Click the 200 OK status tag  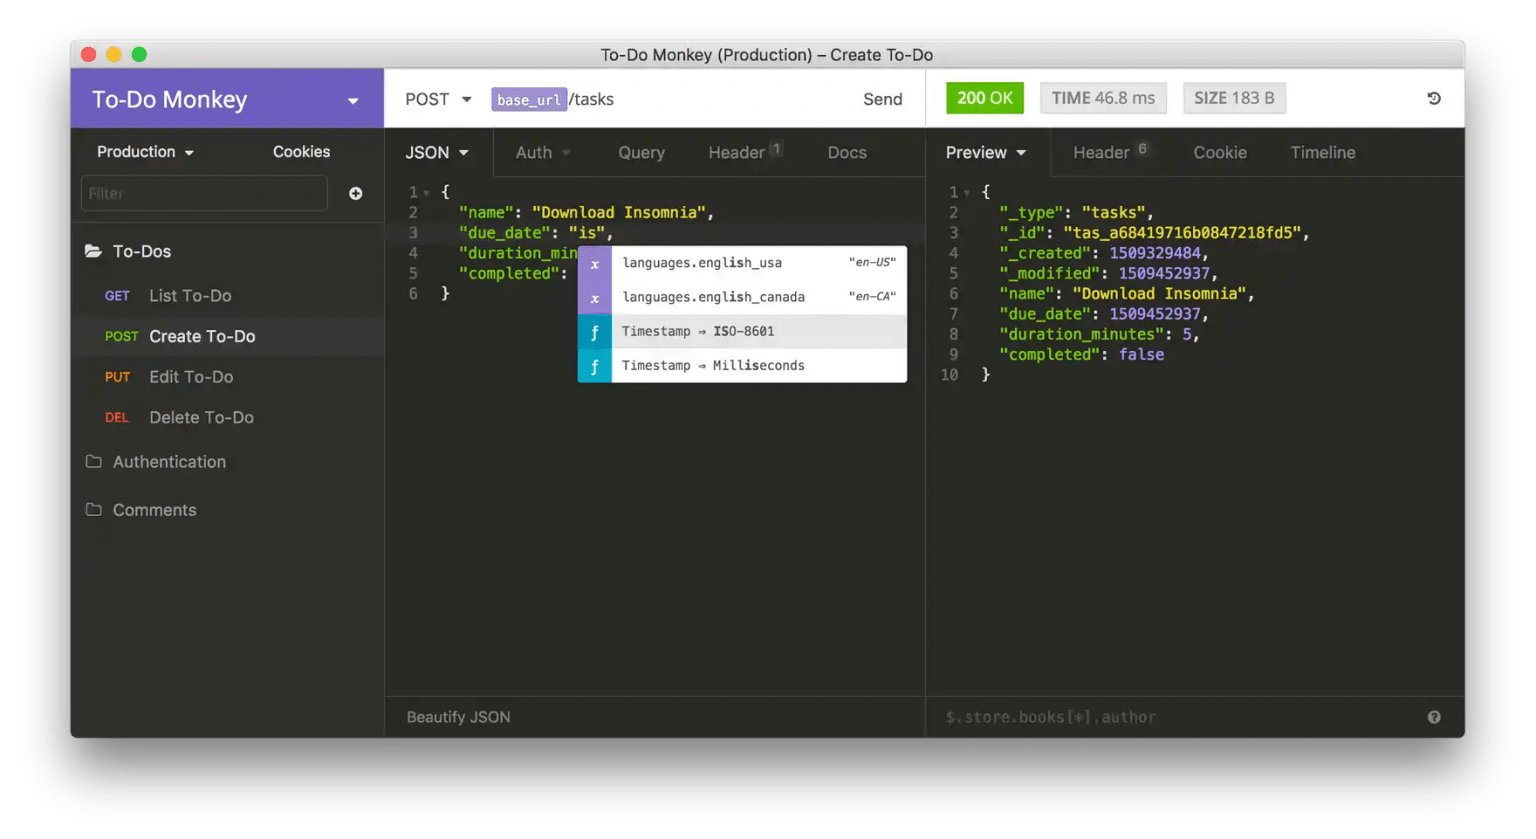(984, 98)
